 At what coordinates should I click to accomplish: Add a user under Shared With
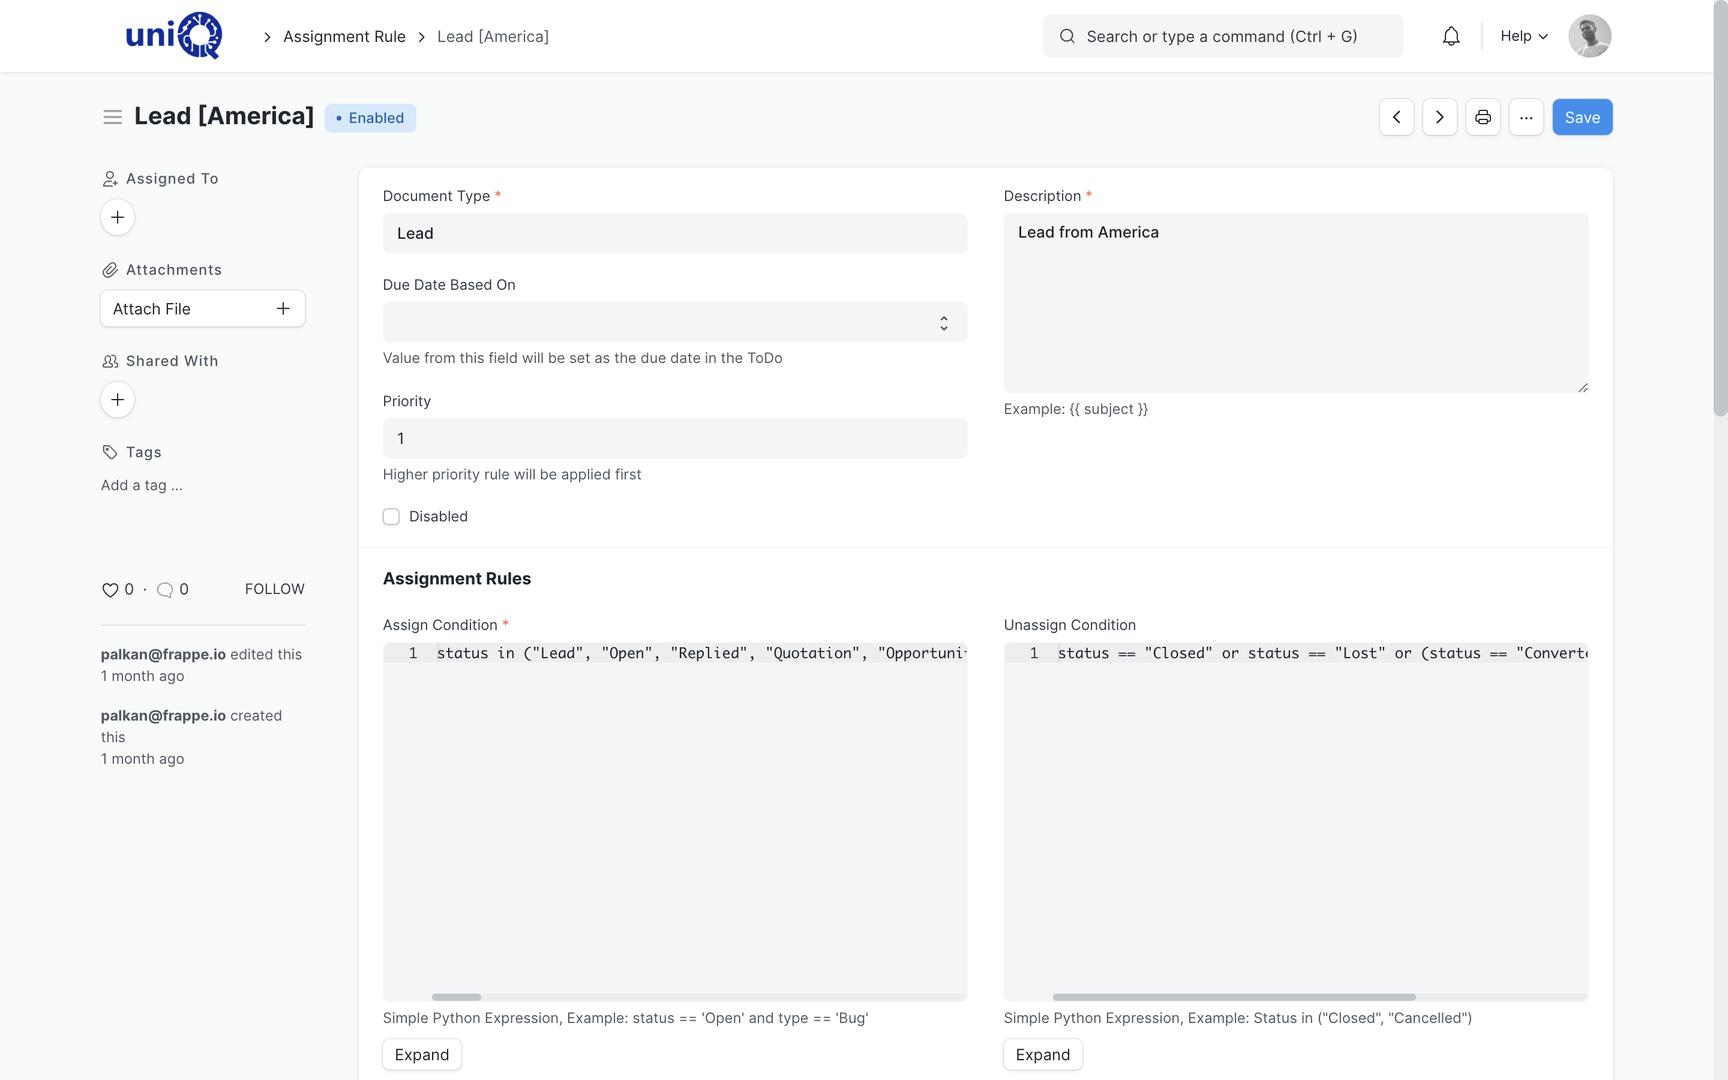click(117, 400)
